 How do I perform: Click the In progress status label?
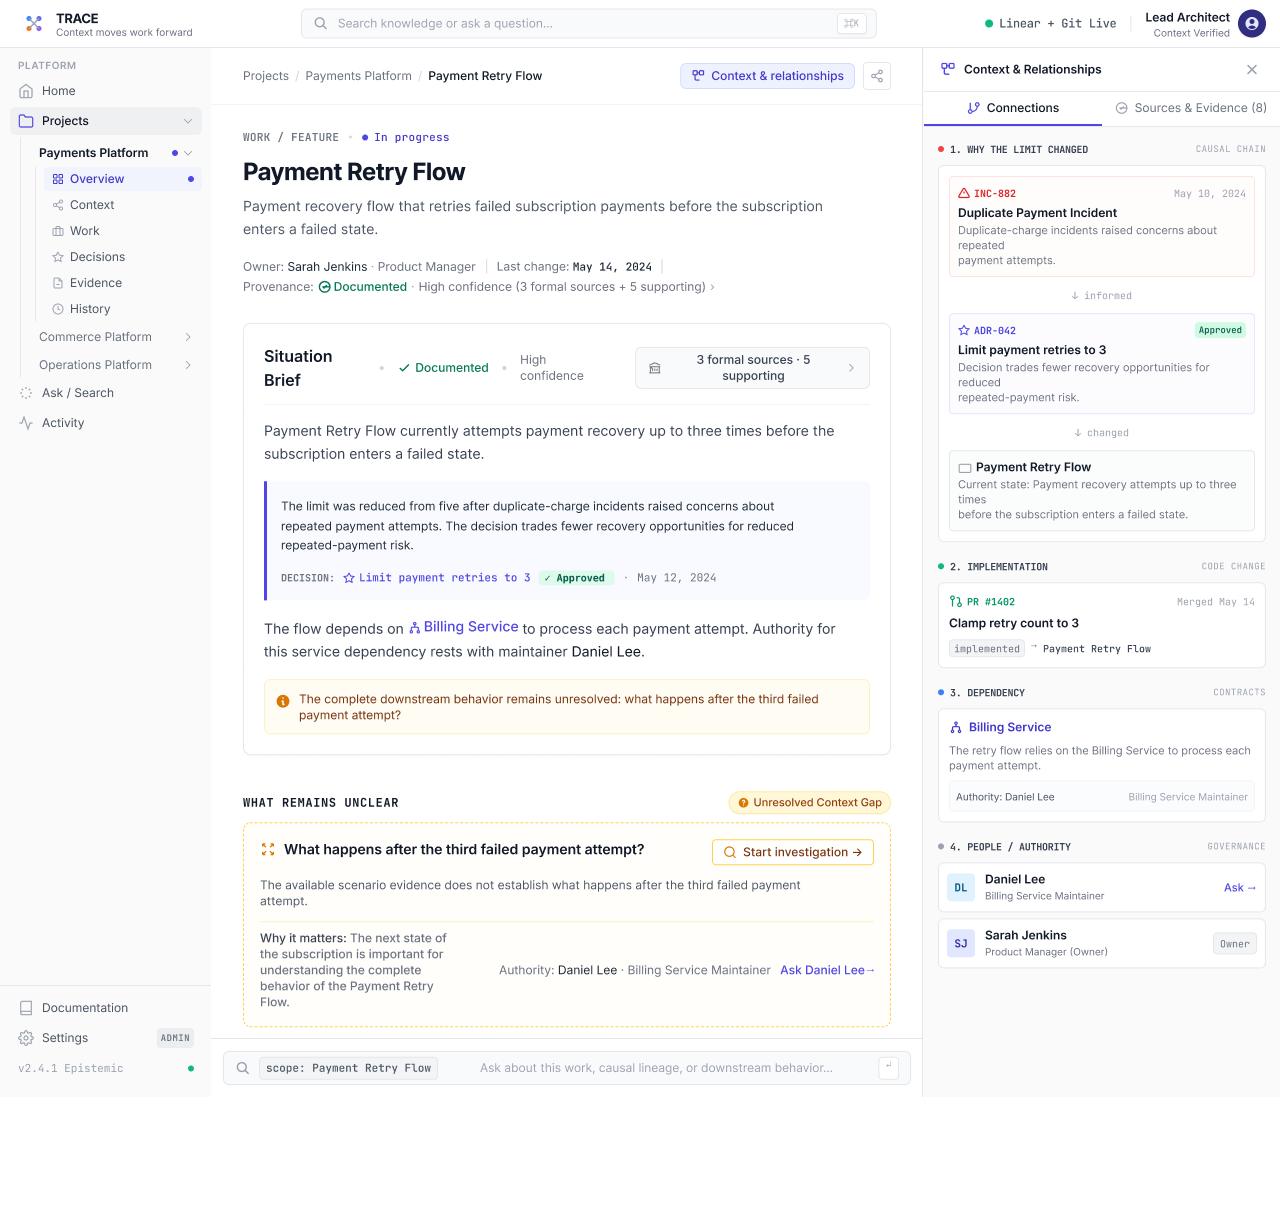(x=406, y=138)
